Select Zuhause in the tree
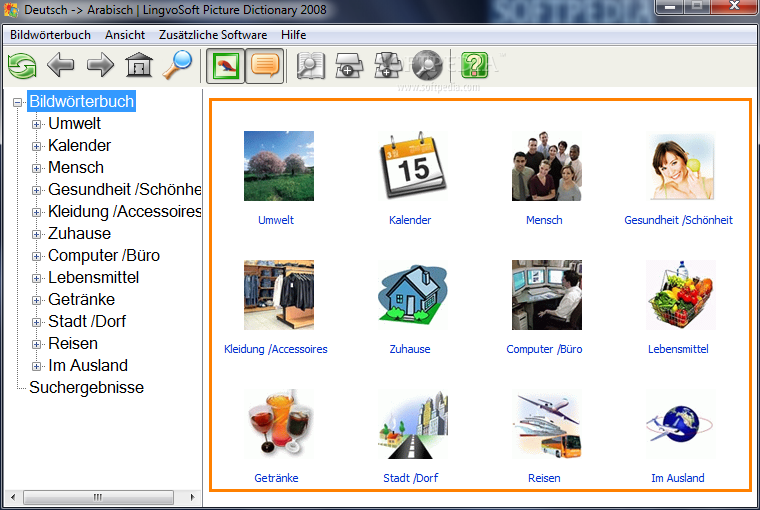The image size is (760, 510). coord(79,234)
